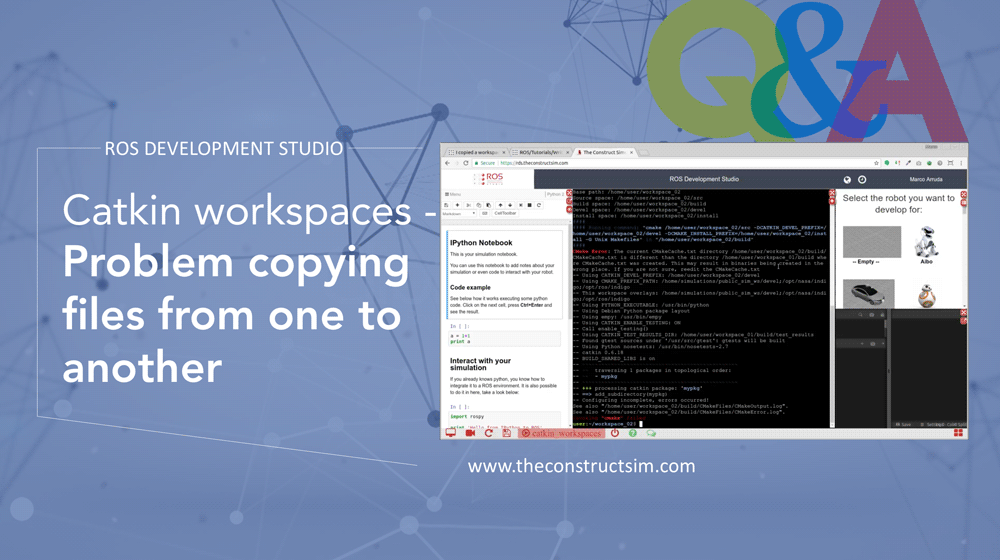Click the ROS logo in the header
The image size is (1000, 560).
pyautogui.click(x=489, y=179)
